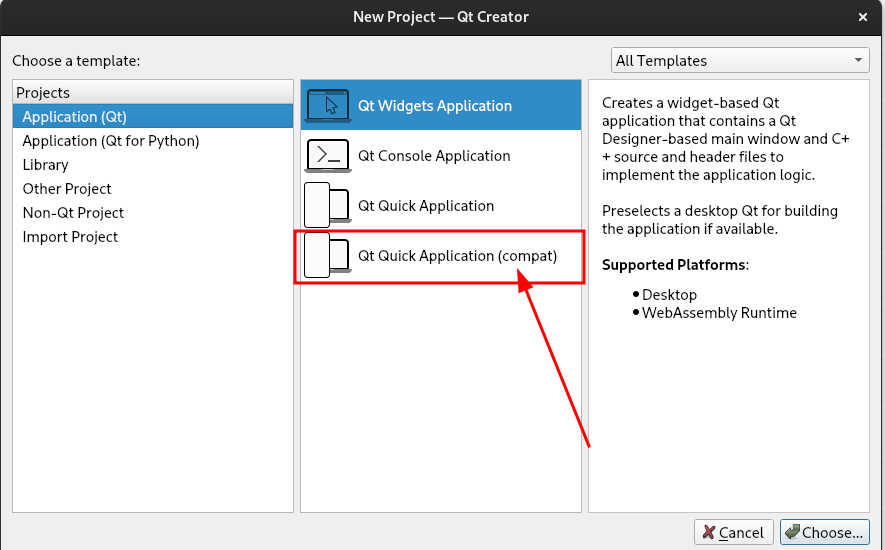Click the Projects header in category list

(153, 92)
